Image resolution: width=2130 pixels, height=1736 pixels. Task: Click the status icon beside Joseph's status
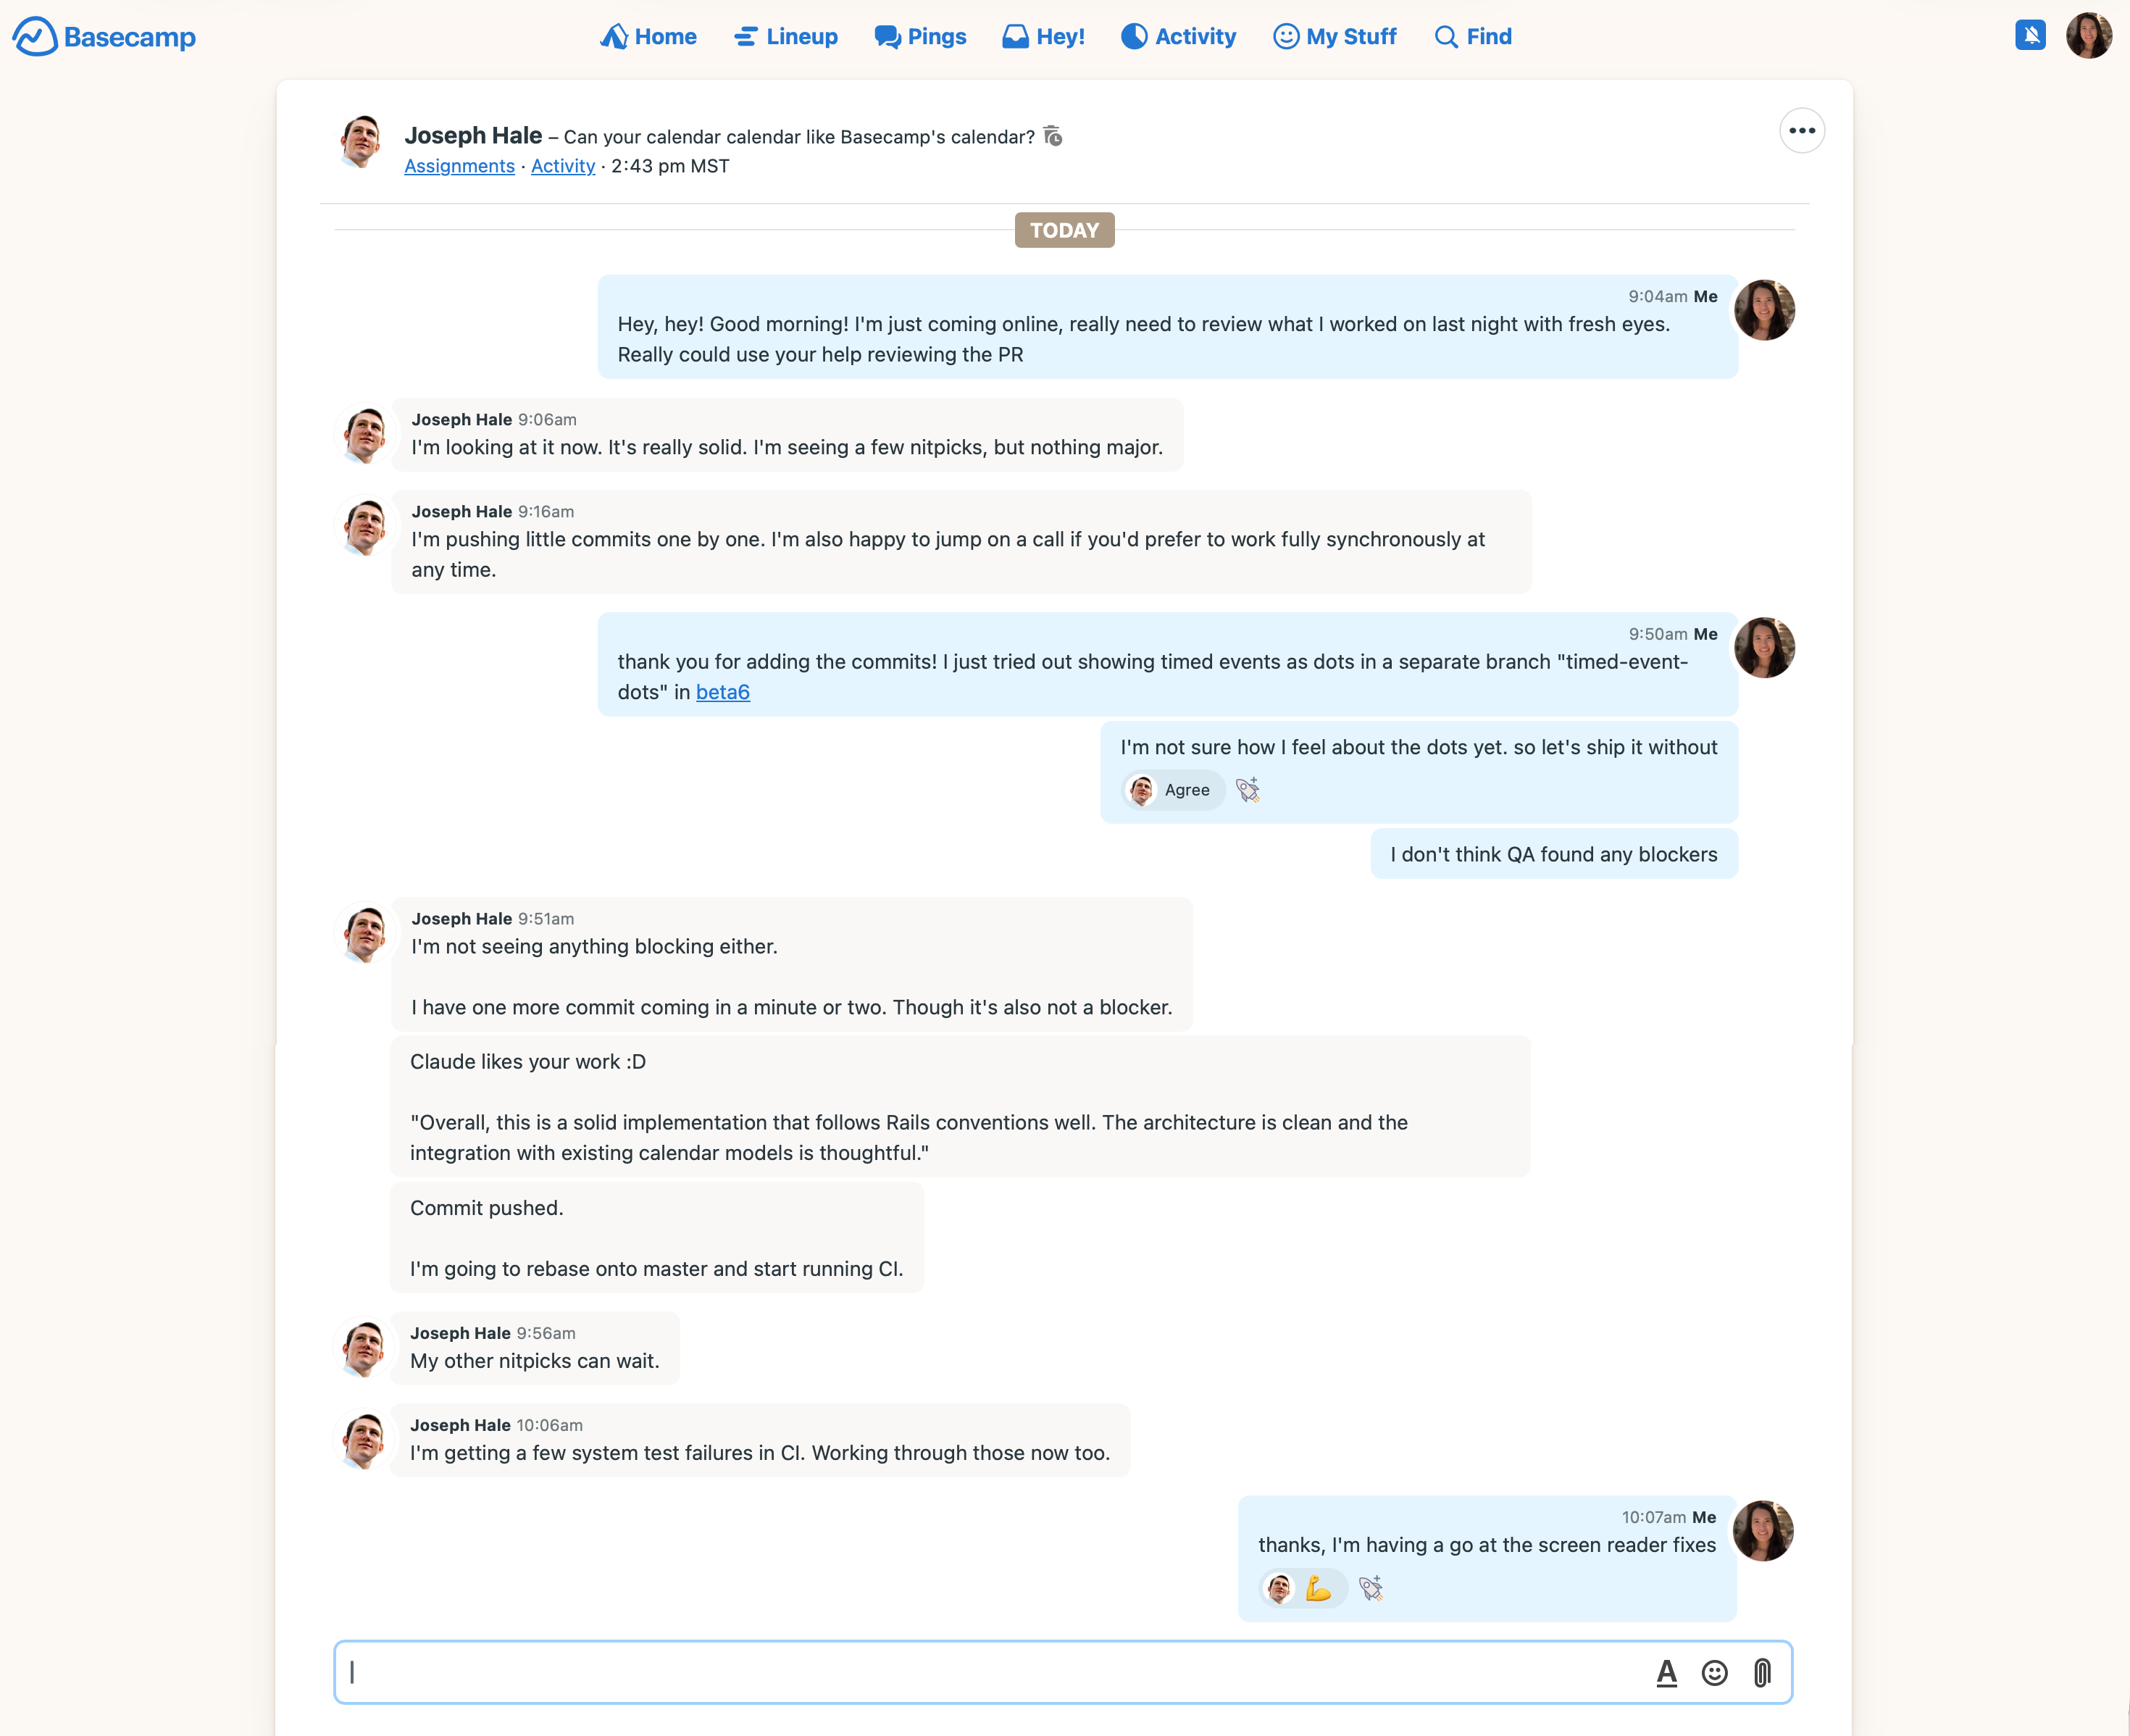tap(1053, 136)
